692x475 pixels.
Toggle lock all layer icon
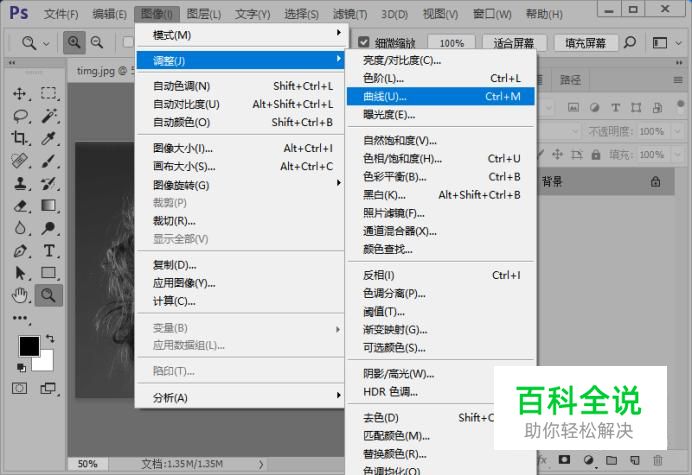coord(596,155)
